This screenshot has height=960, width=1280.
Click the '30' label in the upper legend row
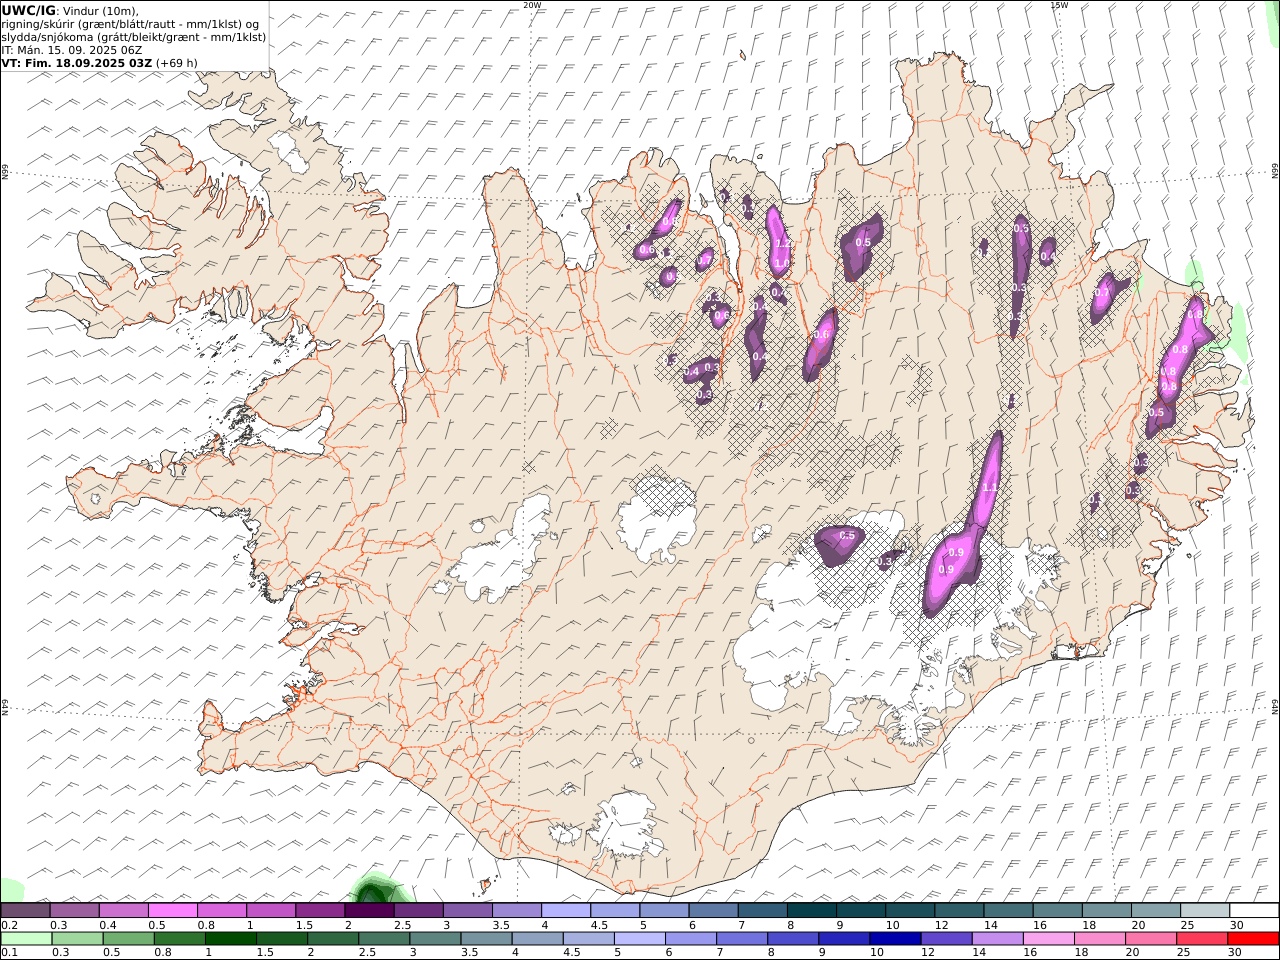[1237, 925]
